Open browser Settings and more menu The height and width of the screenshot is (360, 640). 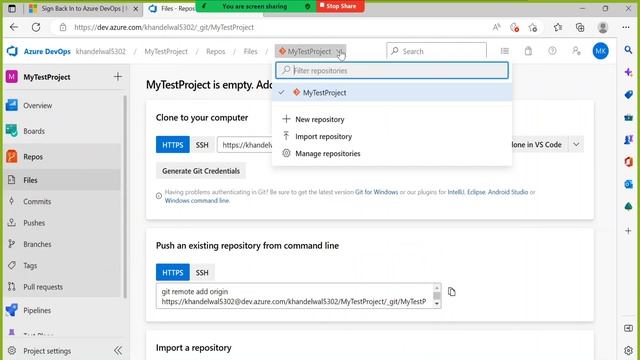[626, 27]
